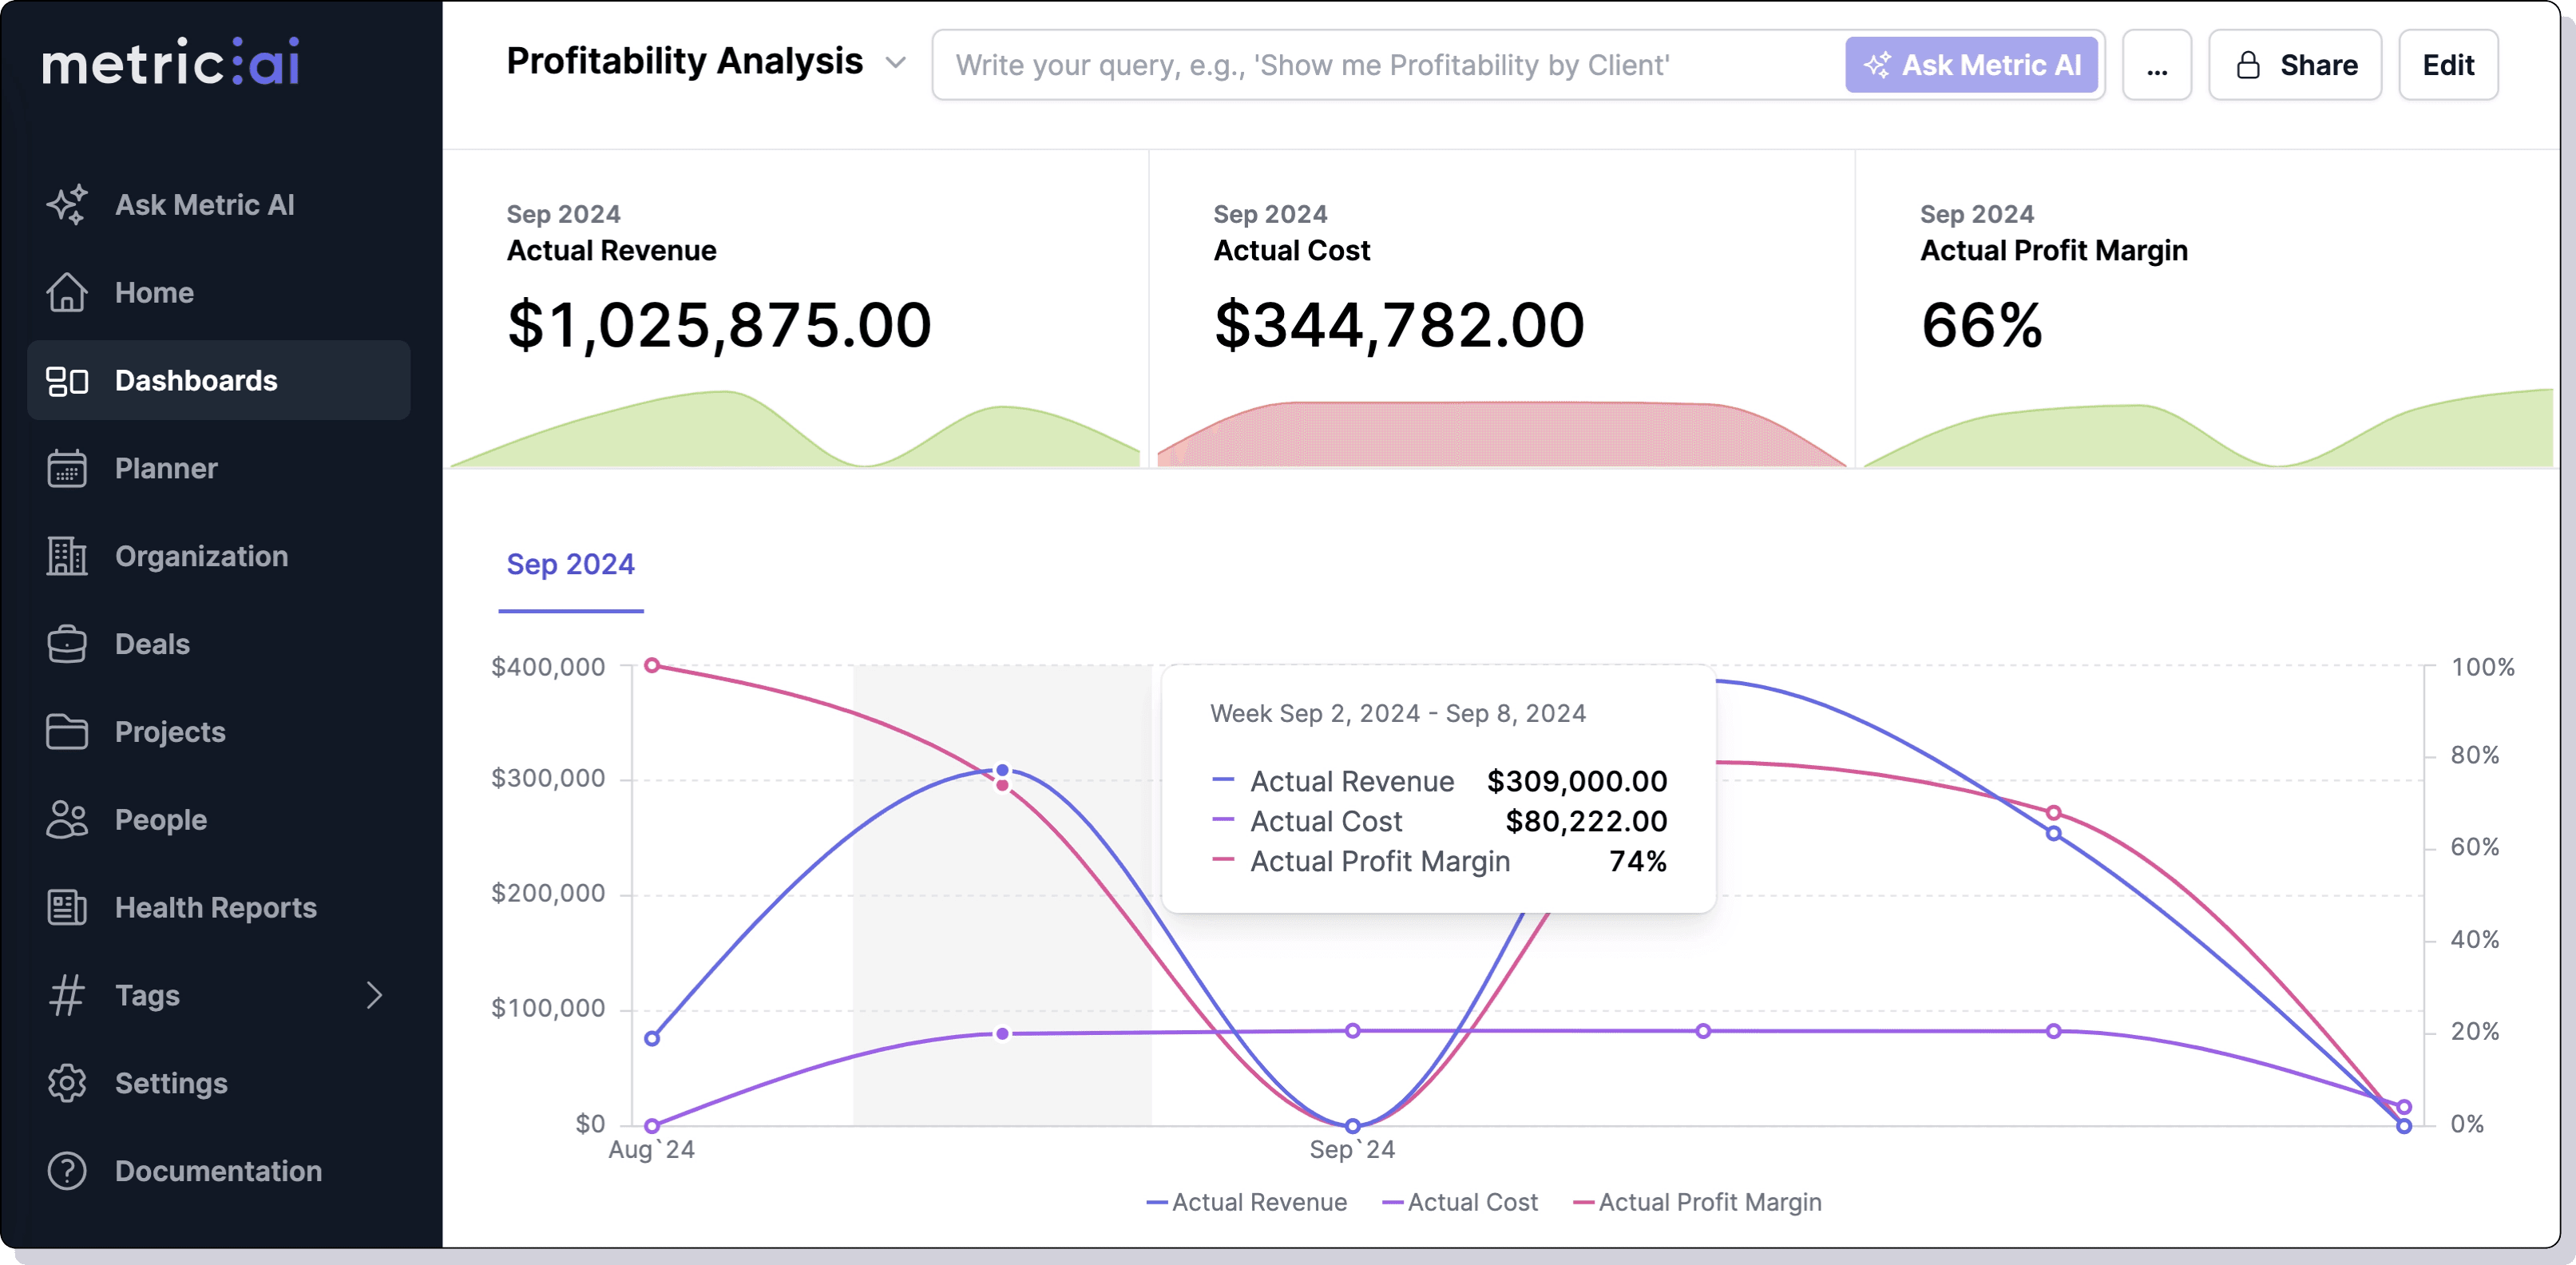The height and width of the screenshot is (1265, 2576).
Task: Navigate to Organization label in sidebar
Action: tap(201, 556)
